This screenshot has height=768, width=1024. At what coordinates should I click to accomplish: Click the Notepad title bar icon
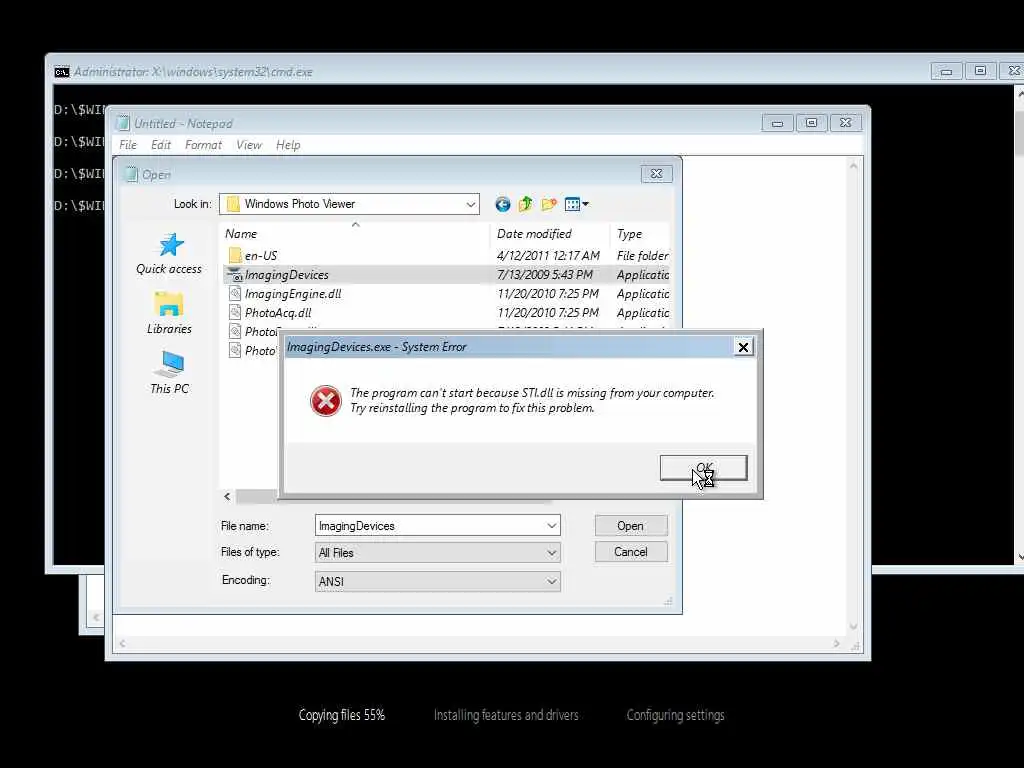pyautogui.click(x=122, y=123)
